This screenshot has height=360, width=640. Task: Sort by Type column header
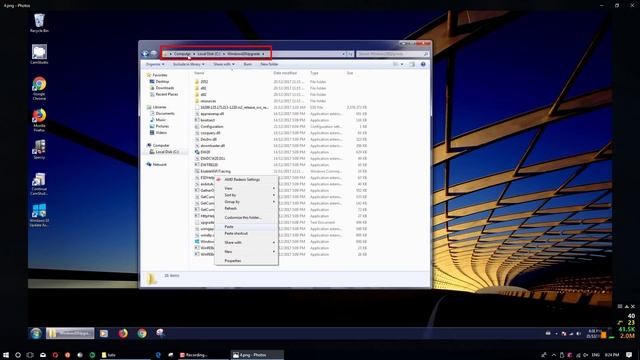pos(314,73)
